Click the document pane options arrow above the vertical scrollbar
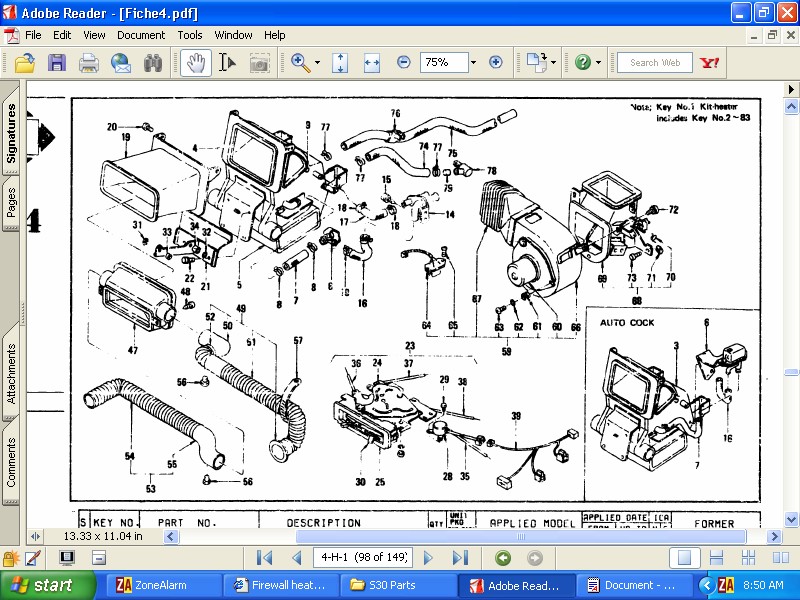Image resolution: width=800 pixels, height=600 pixels. pos(791,89)
